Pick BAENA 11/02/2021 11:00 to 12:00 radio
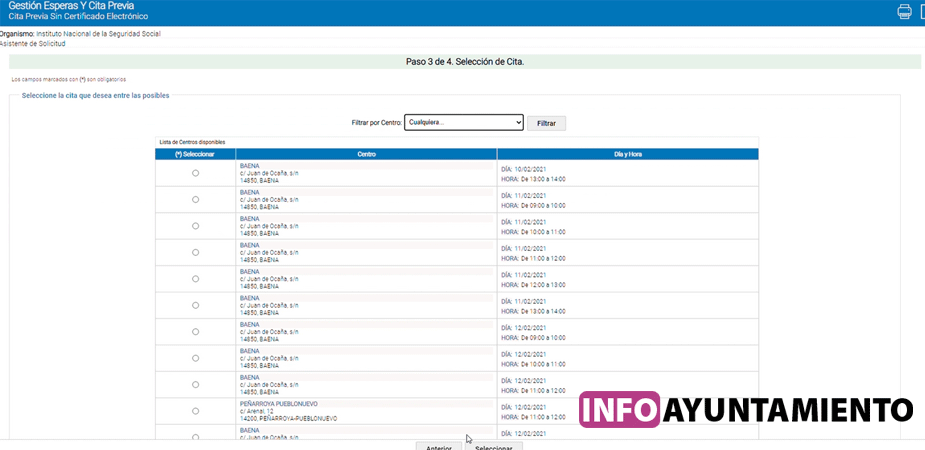The width and height of the screenshot is (925, 450). click(x=195, y=252)
